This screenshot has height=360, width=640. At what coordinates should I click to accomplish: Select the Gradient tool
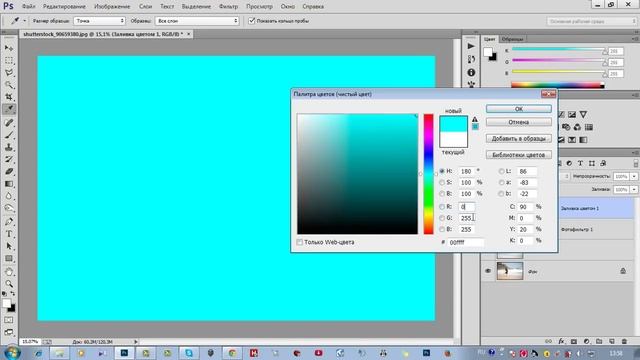(9, 184)
